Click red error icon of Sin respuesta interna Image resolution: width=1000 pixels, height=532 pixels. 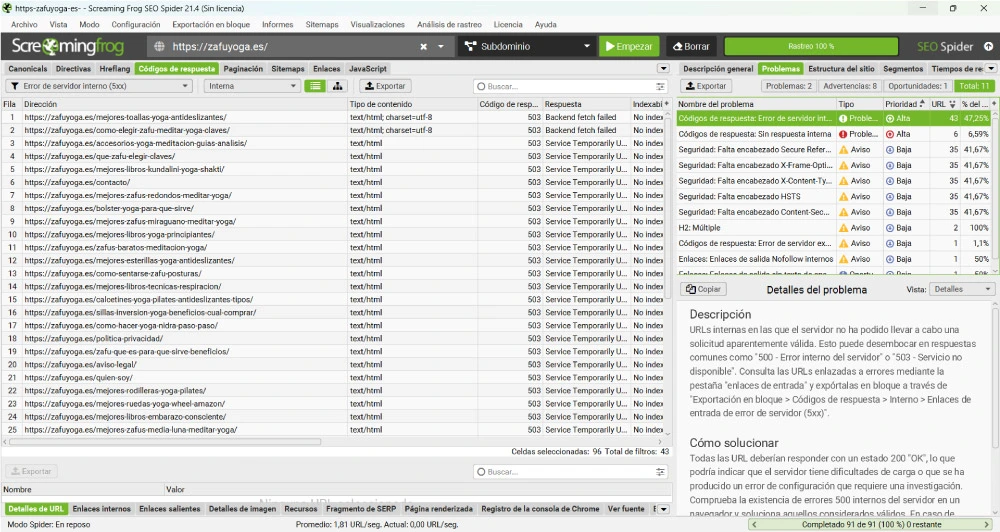click(843, 134)
